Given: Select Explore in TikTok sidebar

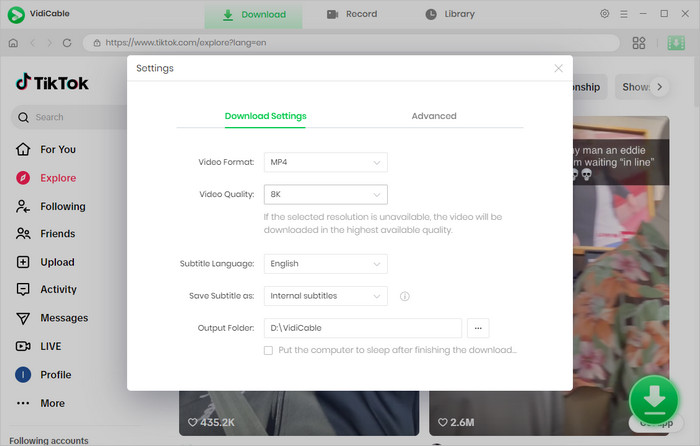Looking at the screenshot, I should [x=46, y=178].
